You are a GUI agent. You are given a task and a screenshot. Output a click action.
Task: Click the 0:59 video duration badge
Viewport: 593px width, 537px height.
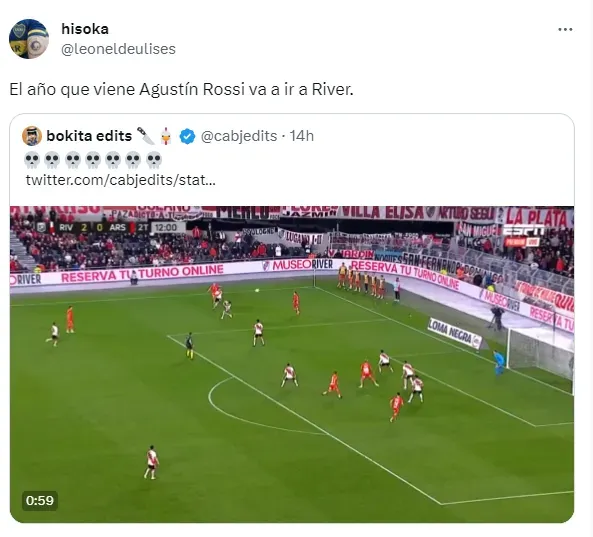click(40, 501)
